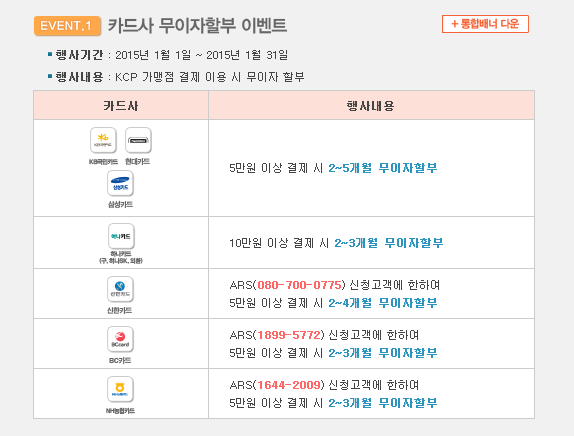
Task: Select the 하나카드 logo icon
Action: [x=121, y=236]
